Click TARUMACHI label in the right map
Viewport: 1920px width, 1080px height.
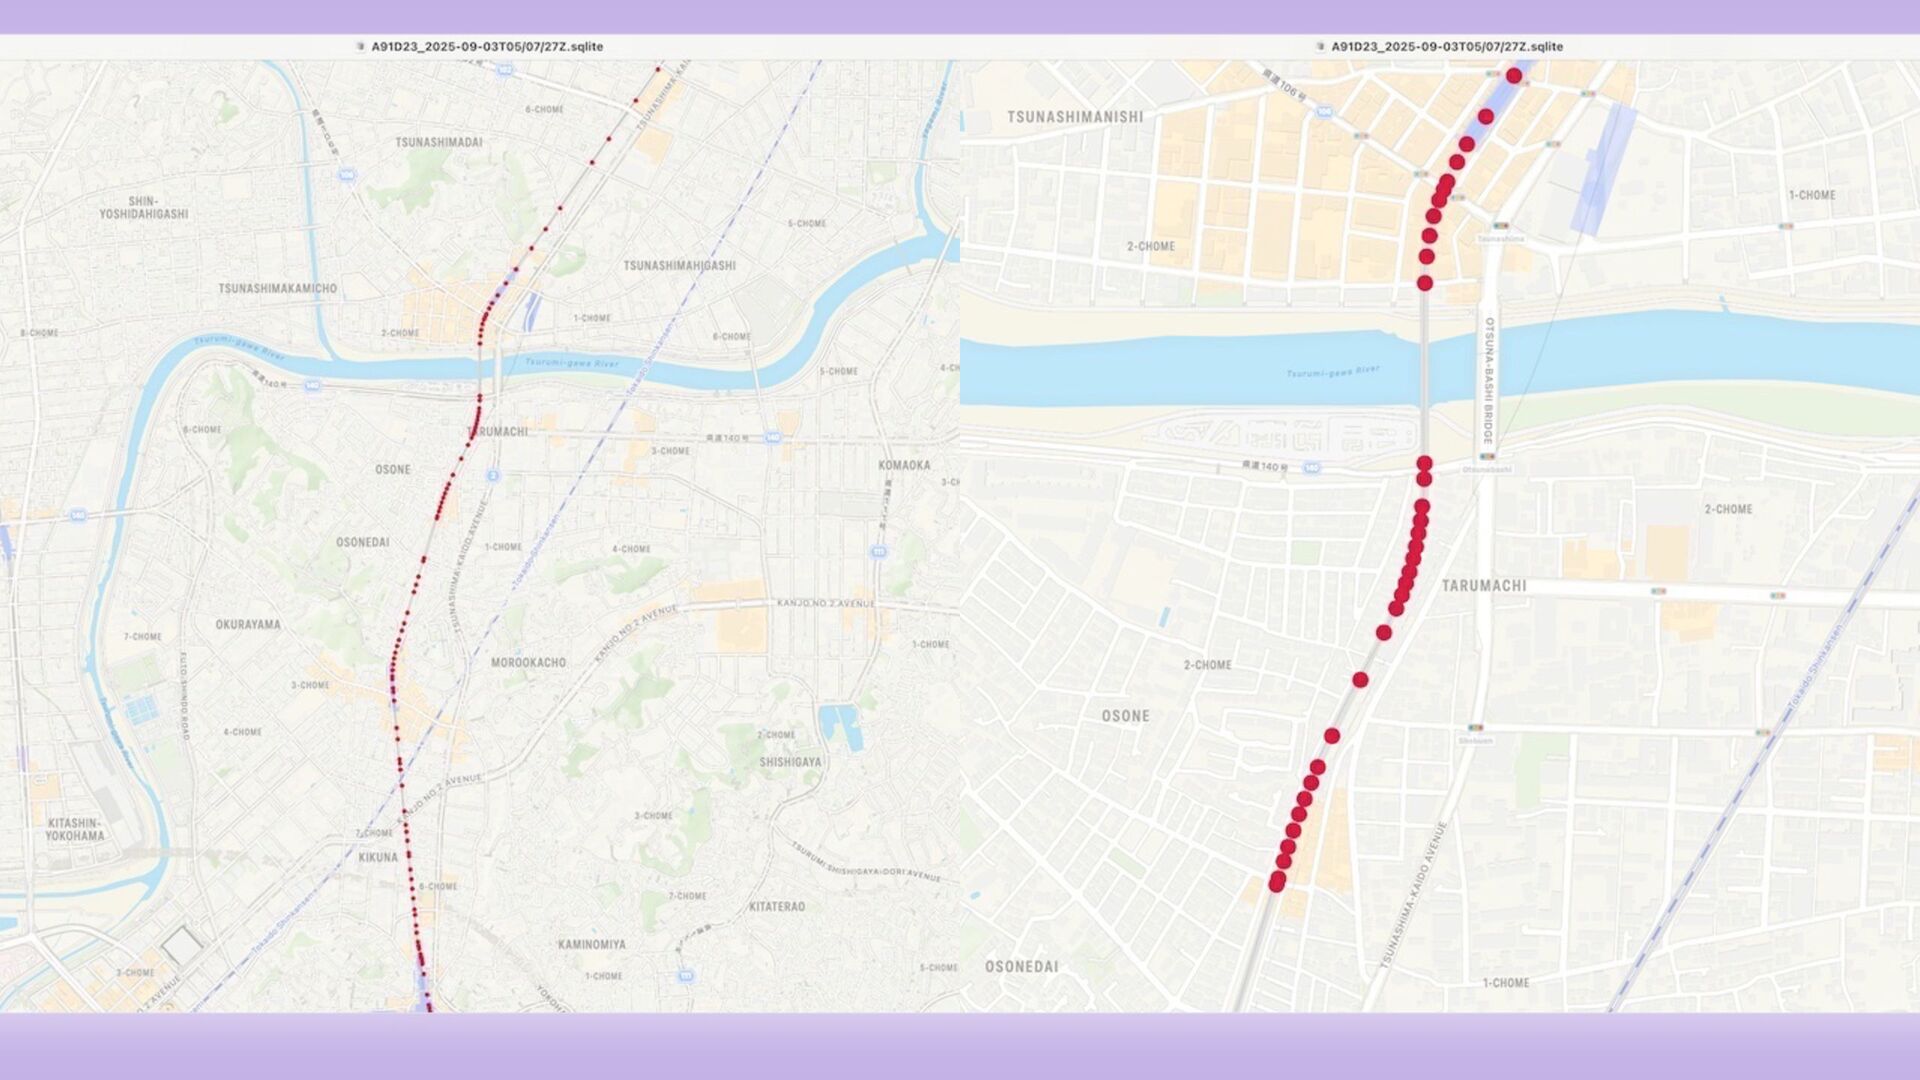click(1484, 586)
